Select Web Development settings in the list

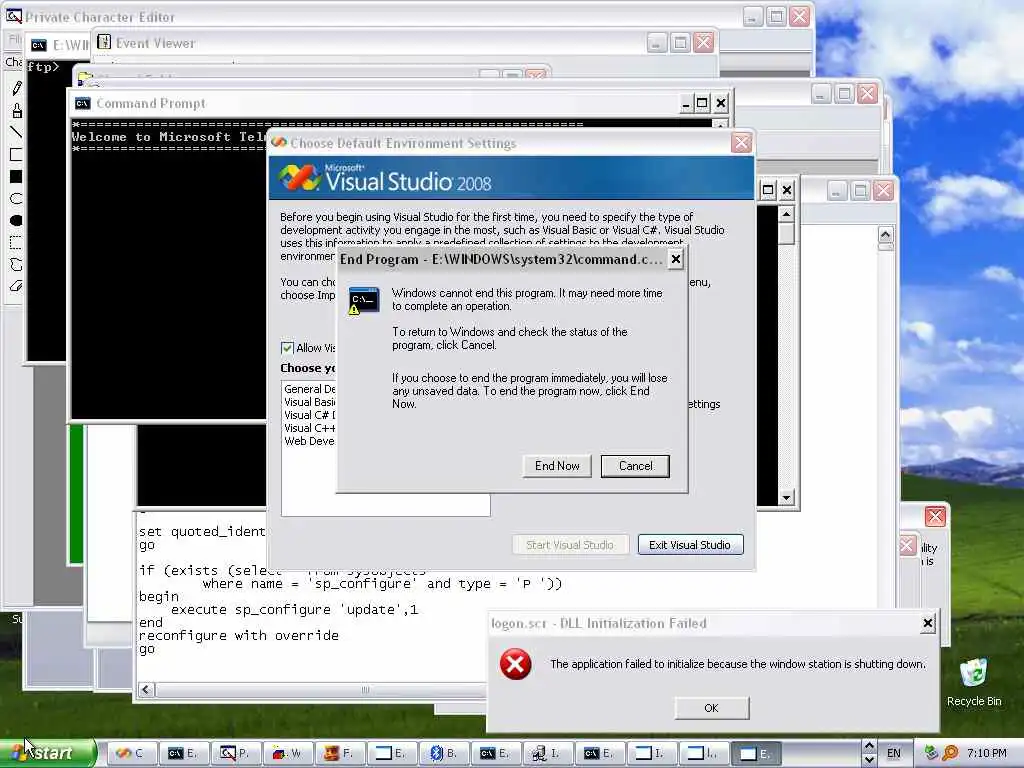point(310,441)
